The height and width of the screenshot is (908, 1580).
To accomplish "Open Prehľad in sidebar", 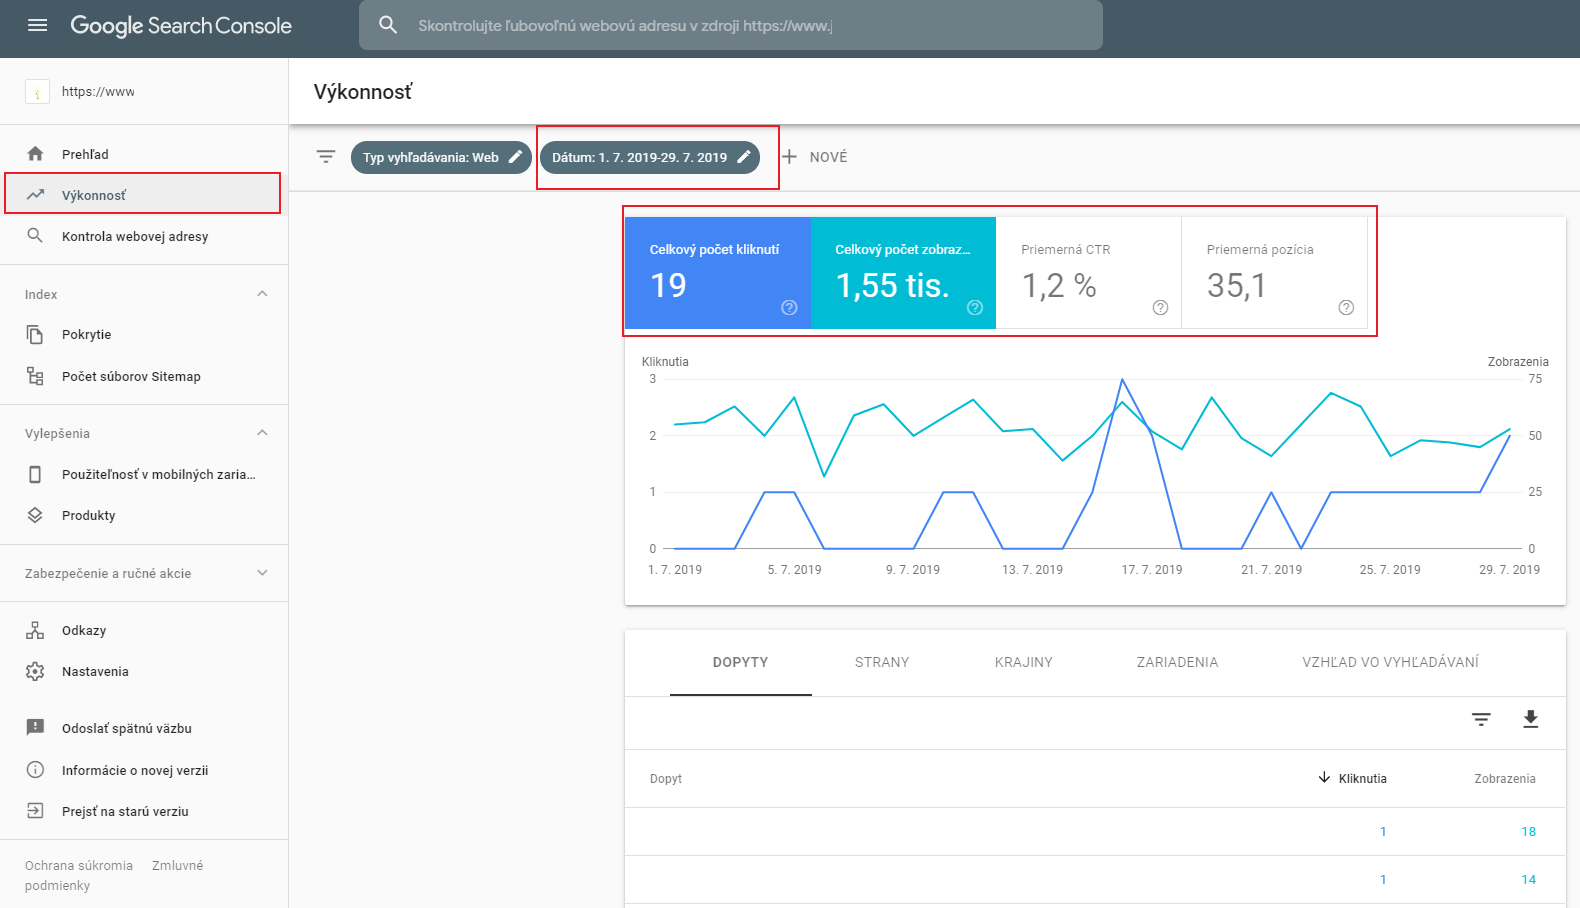I will pyautogui.click(x=144, y=154).
